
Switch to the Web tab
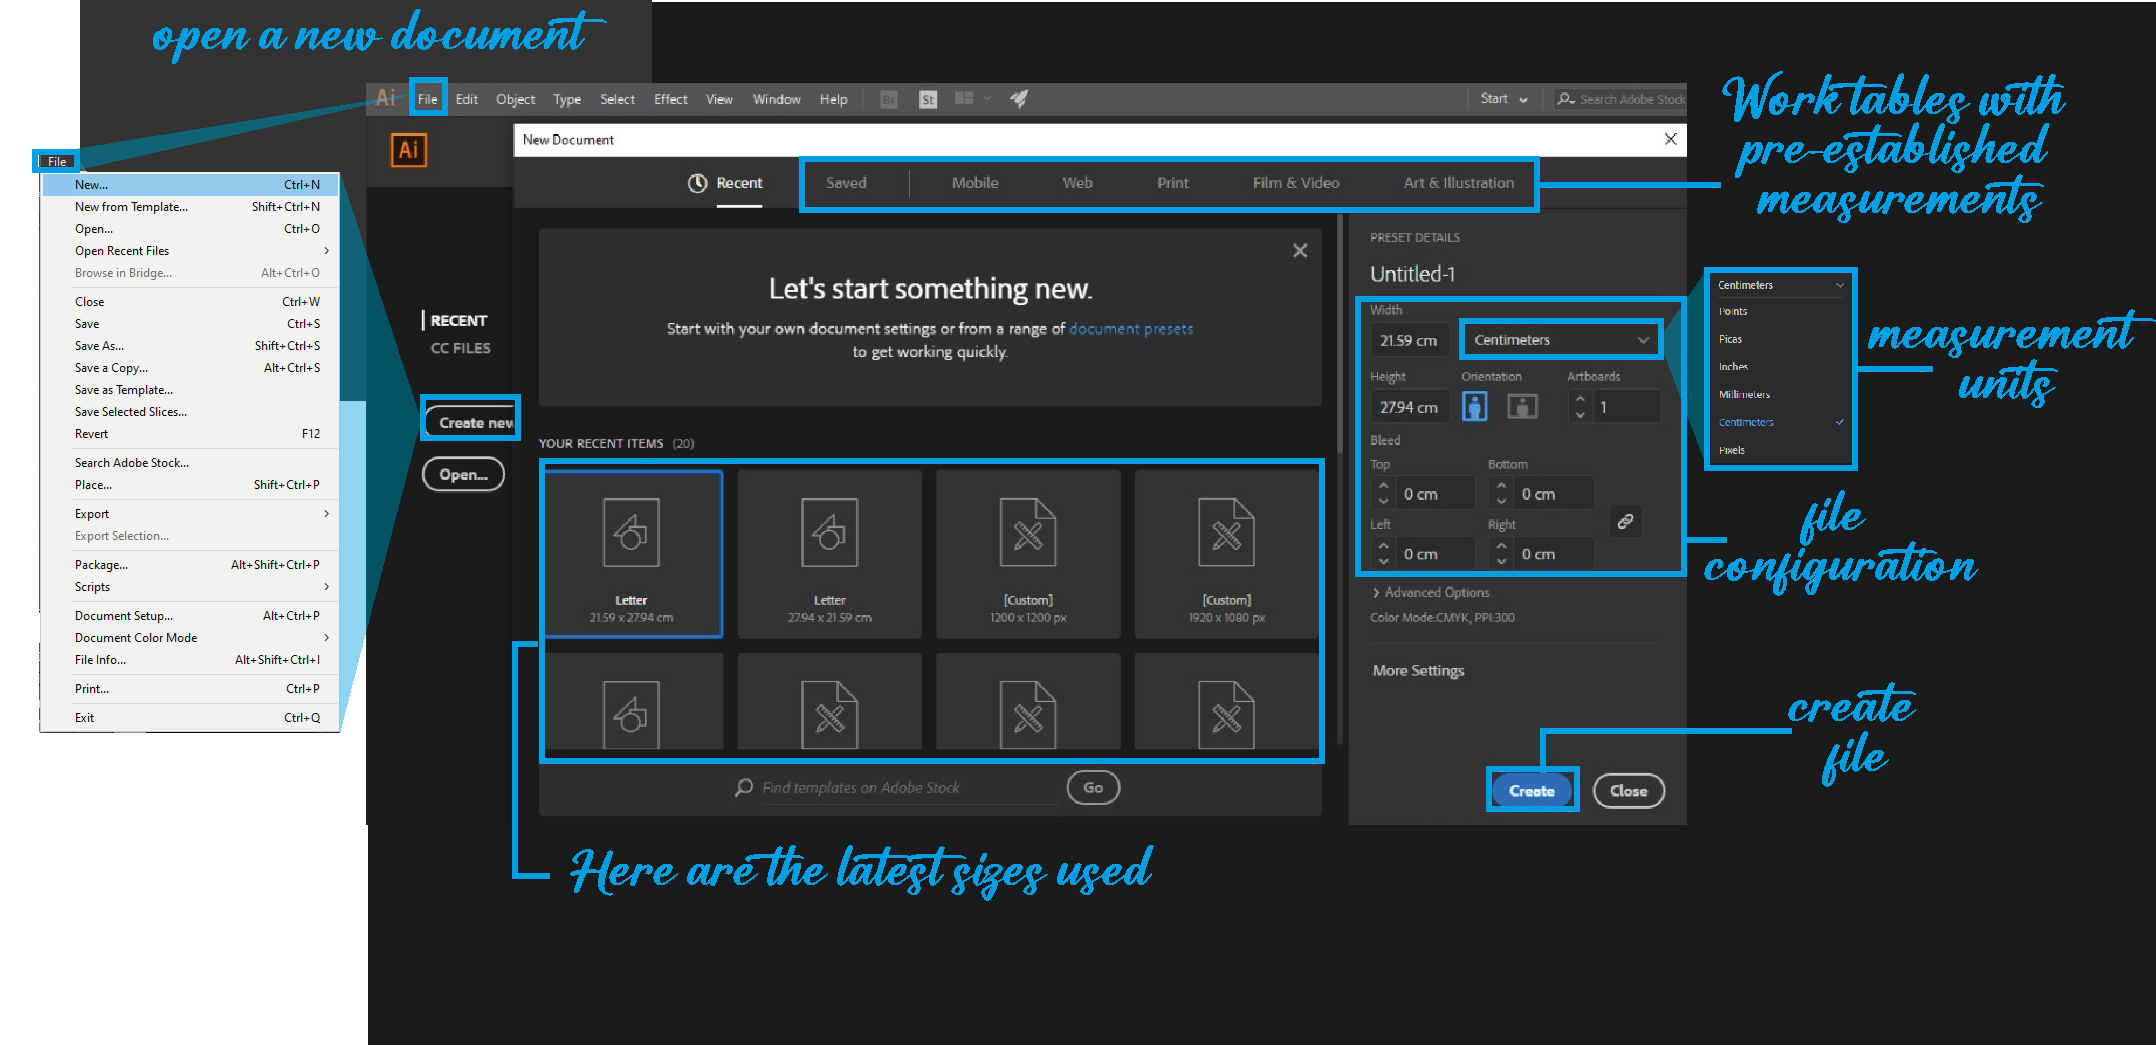1077,183
